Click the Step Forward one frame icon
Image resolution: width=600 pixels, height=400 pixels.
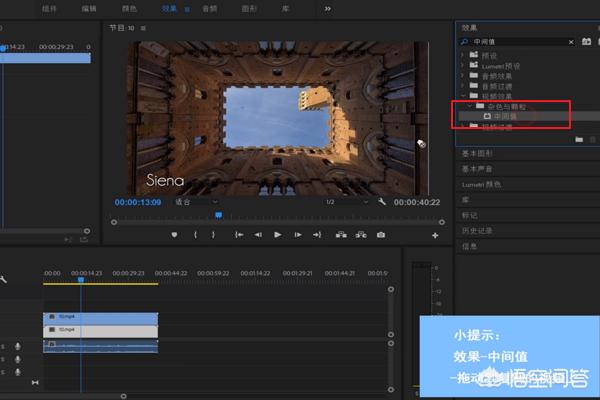[297, 235]
